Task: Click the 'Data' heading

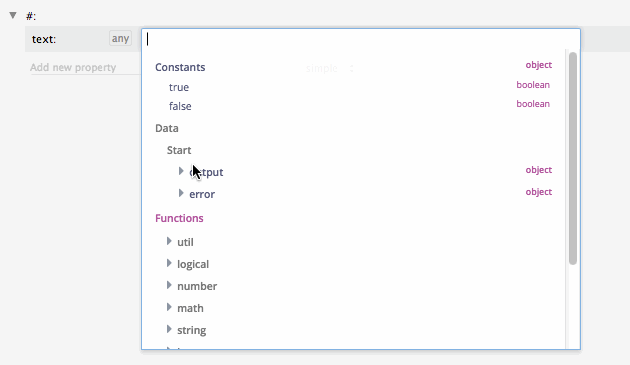Action: click(167, 128)
